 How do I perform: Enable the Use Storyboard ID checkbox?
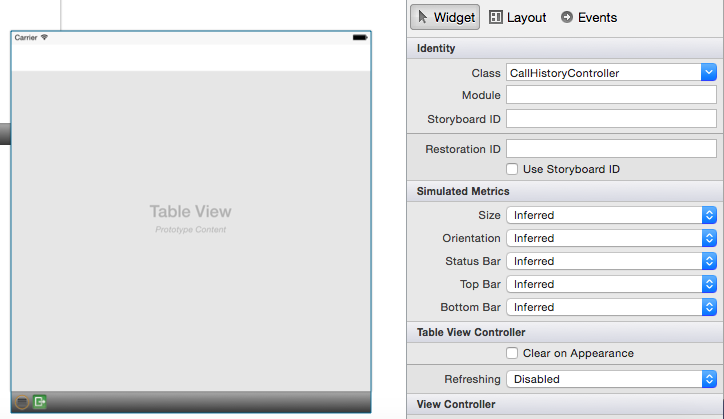point(513,169)
